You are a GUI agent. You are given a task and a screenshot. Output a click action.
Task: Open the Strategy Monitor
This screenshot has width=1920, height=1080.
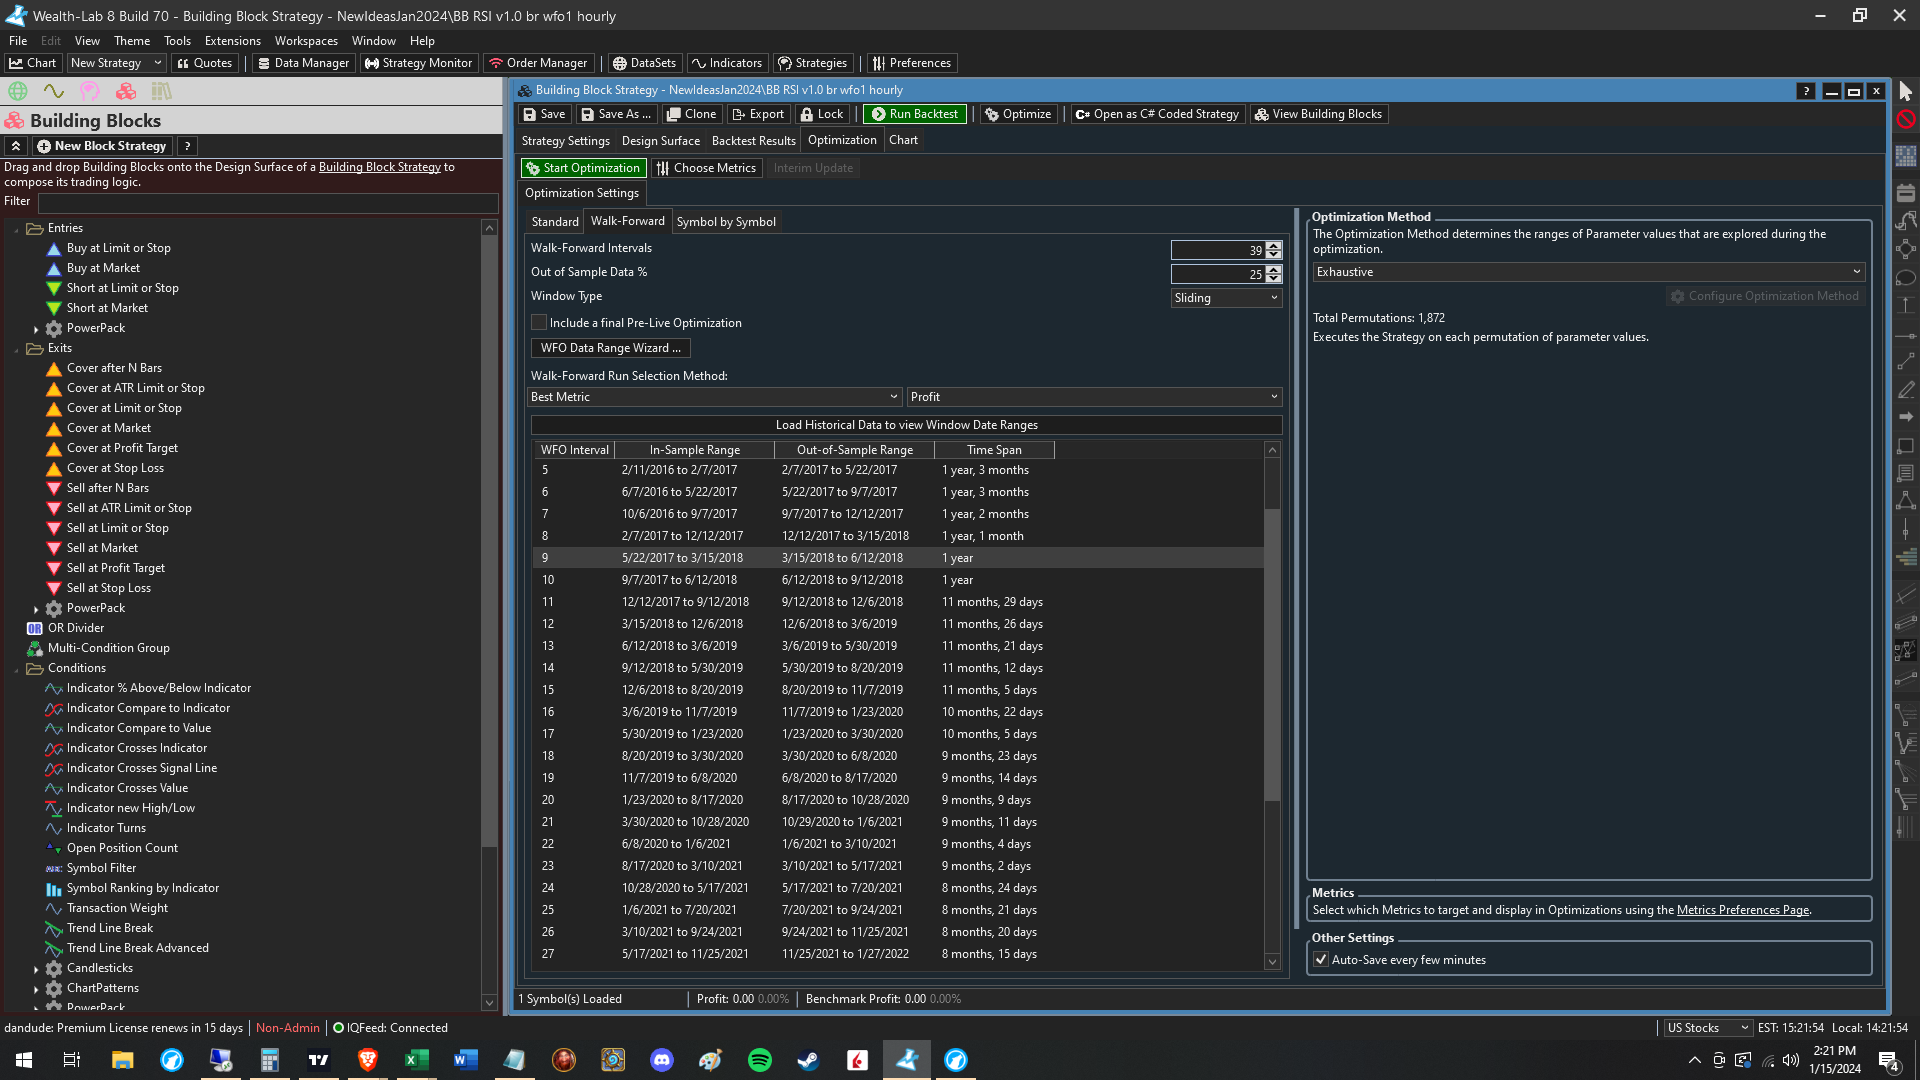pyautogui.click(x=417, y=63)
